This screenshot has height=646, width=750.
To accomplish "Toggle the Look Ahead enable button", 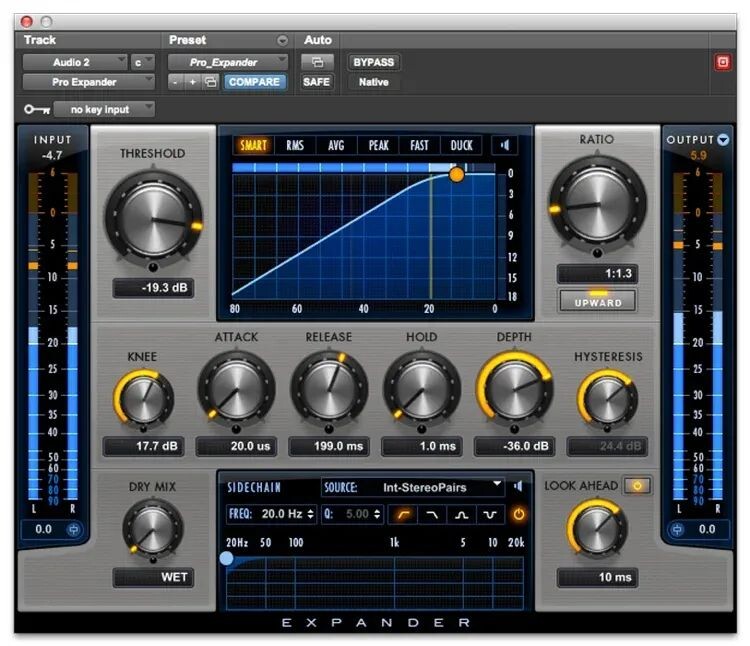I will pyautogui.click(x=637, y=486).
